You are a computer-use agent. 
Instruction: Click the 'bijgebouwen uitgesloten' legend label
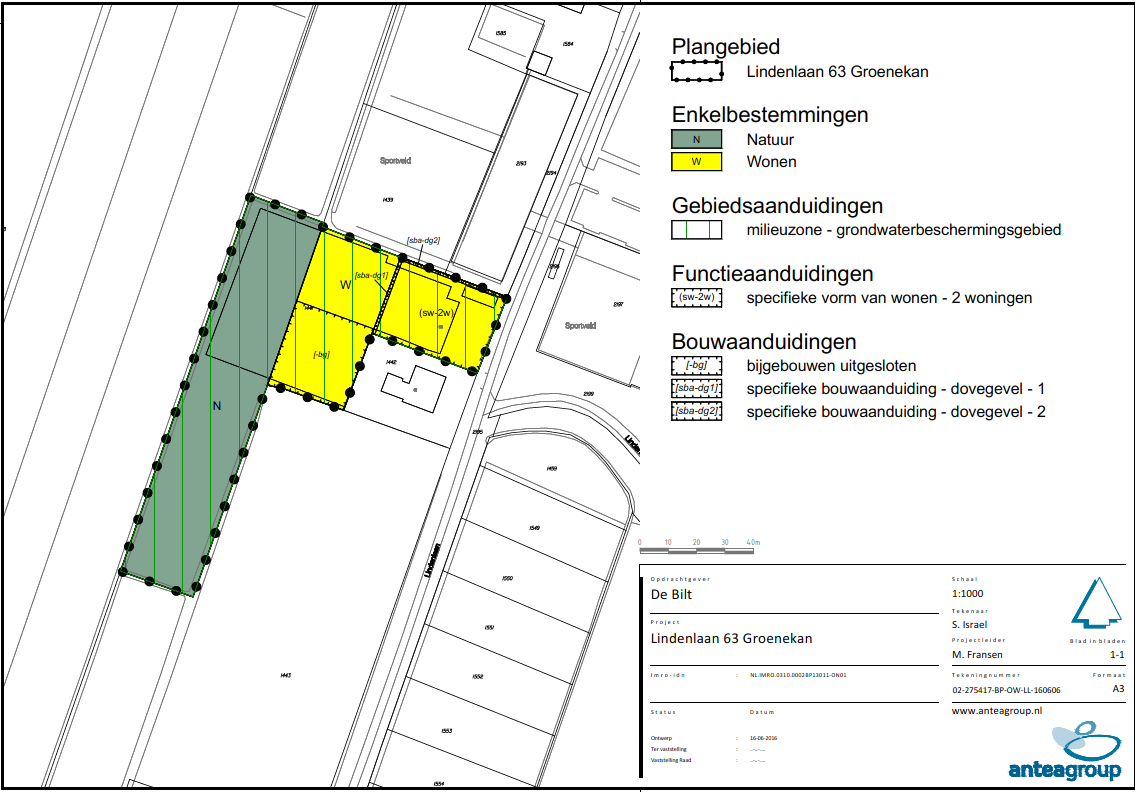(832, 366)
